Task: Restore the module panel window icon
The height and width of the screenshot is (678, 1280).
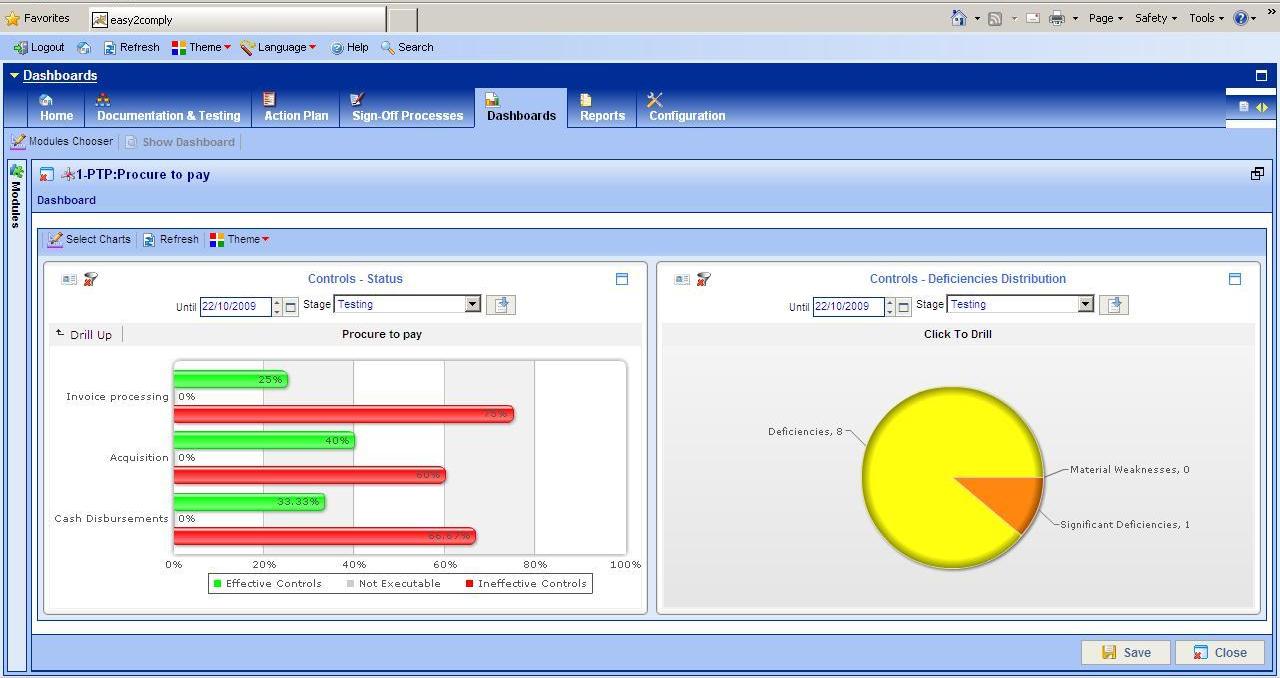Action: point(1257,174)
